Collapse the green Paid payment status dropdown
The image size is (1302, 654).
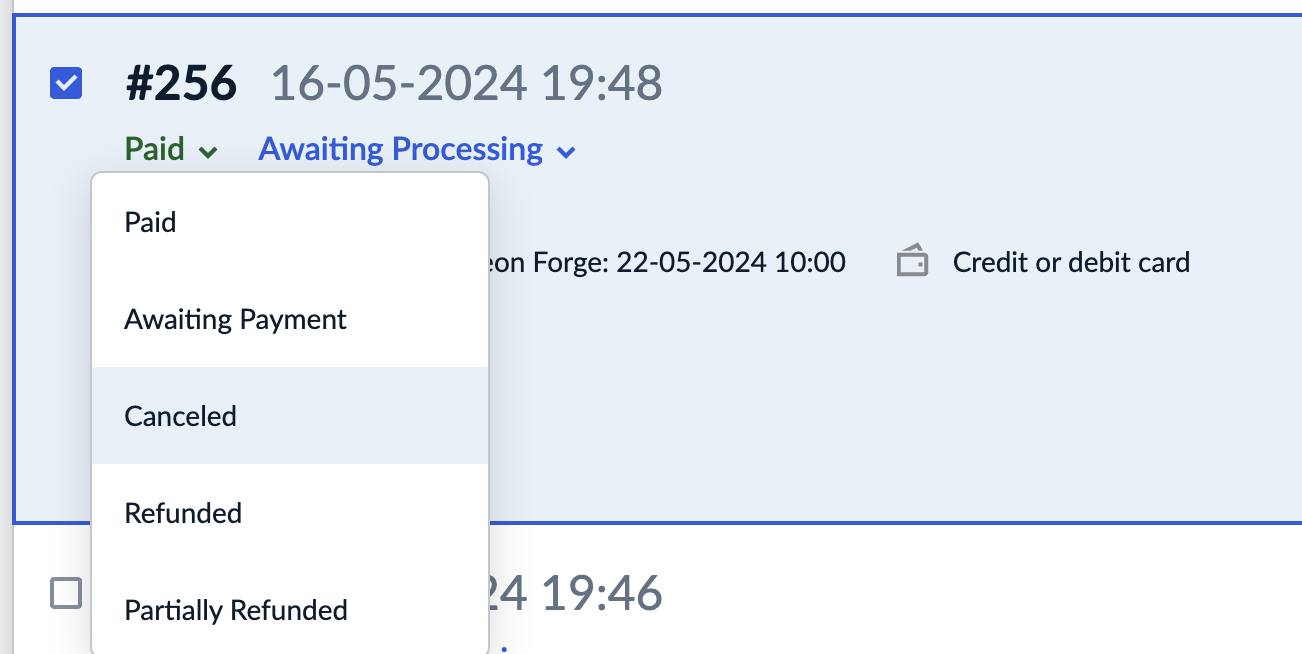pyautogui.click(x=155, y=150)
